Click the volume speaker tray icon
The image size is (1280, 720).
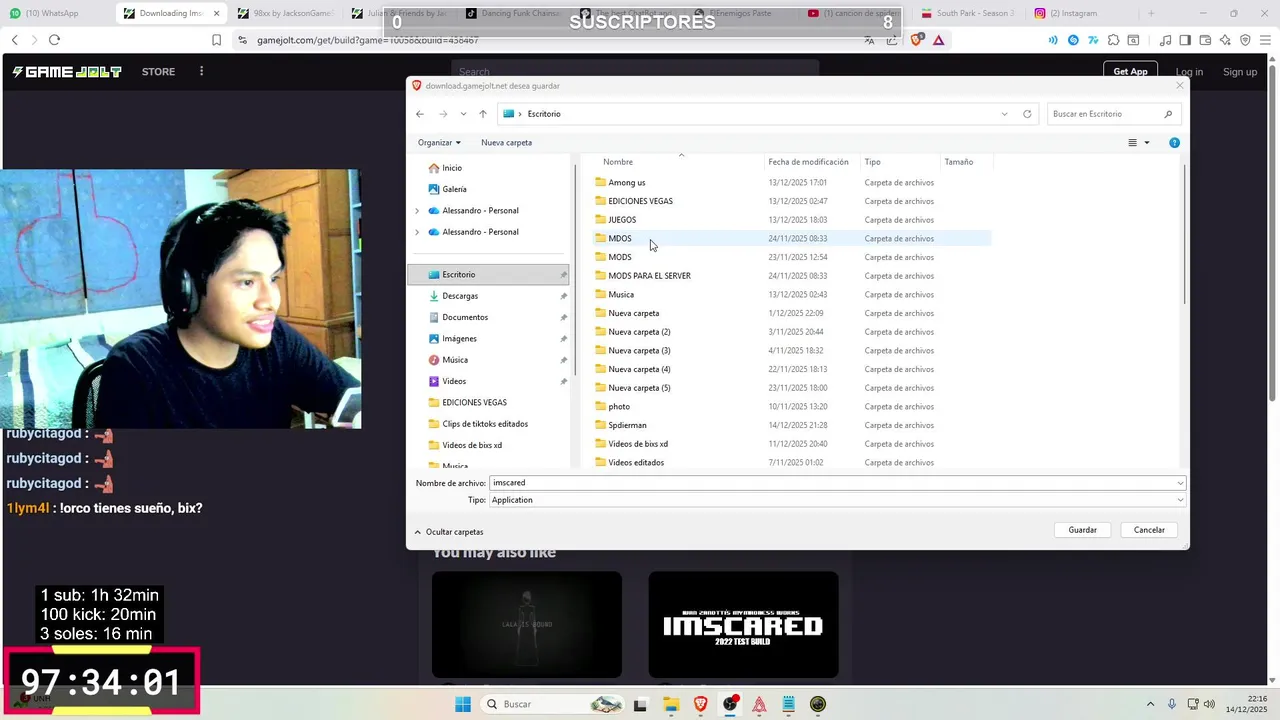tap(1209, 704)
